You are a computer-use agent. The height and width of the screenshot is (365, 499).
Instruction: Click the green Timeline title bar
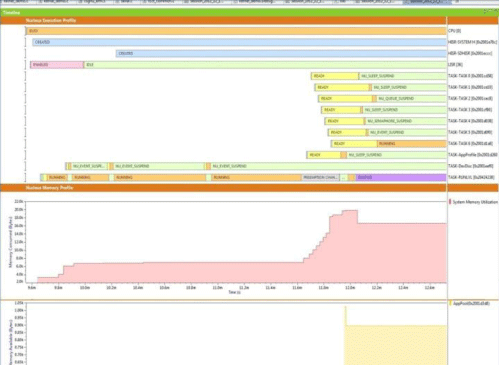point(249,13)
